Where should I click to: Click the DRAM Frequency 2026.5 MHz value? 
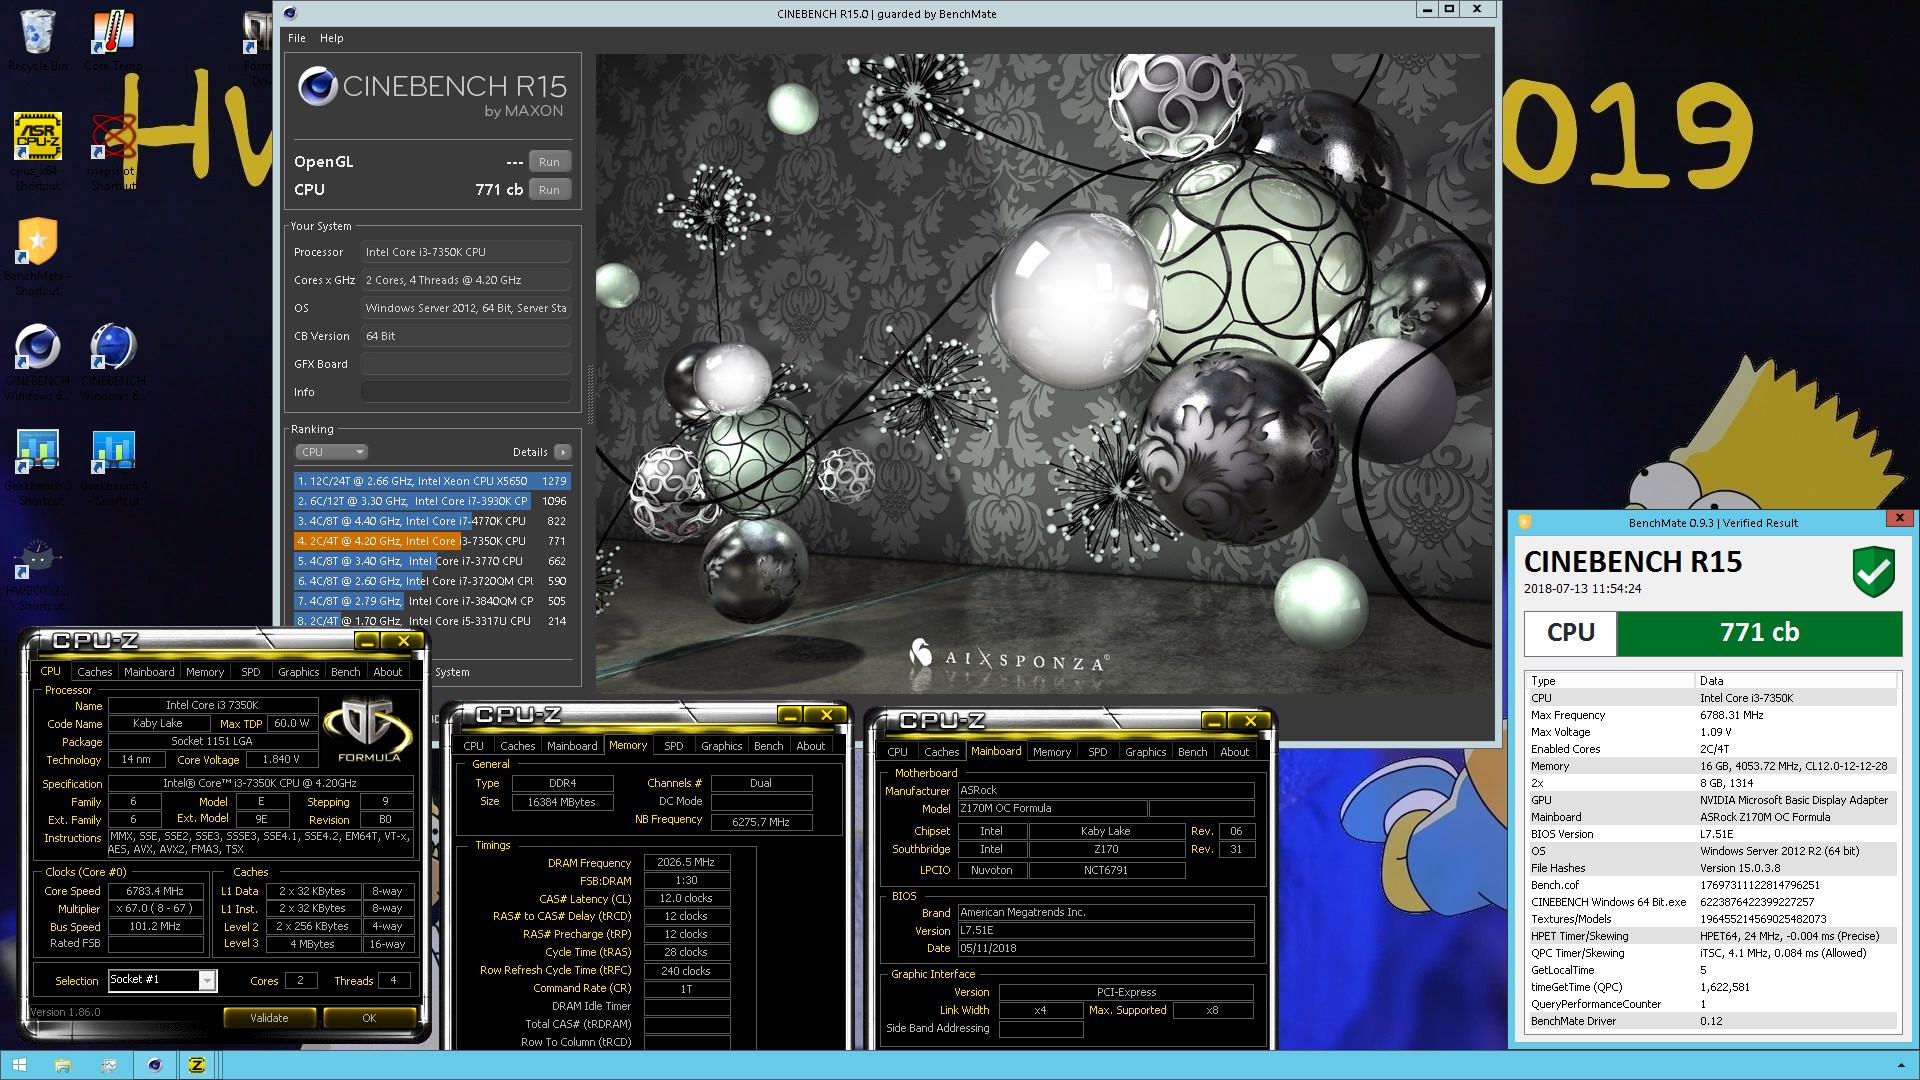tap(686, 862)
